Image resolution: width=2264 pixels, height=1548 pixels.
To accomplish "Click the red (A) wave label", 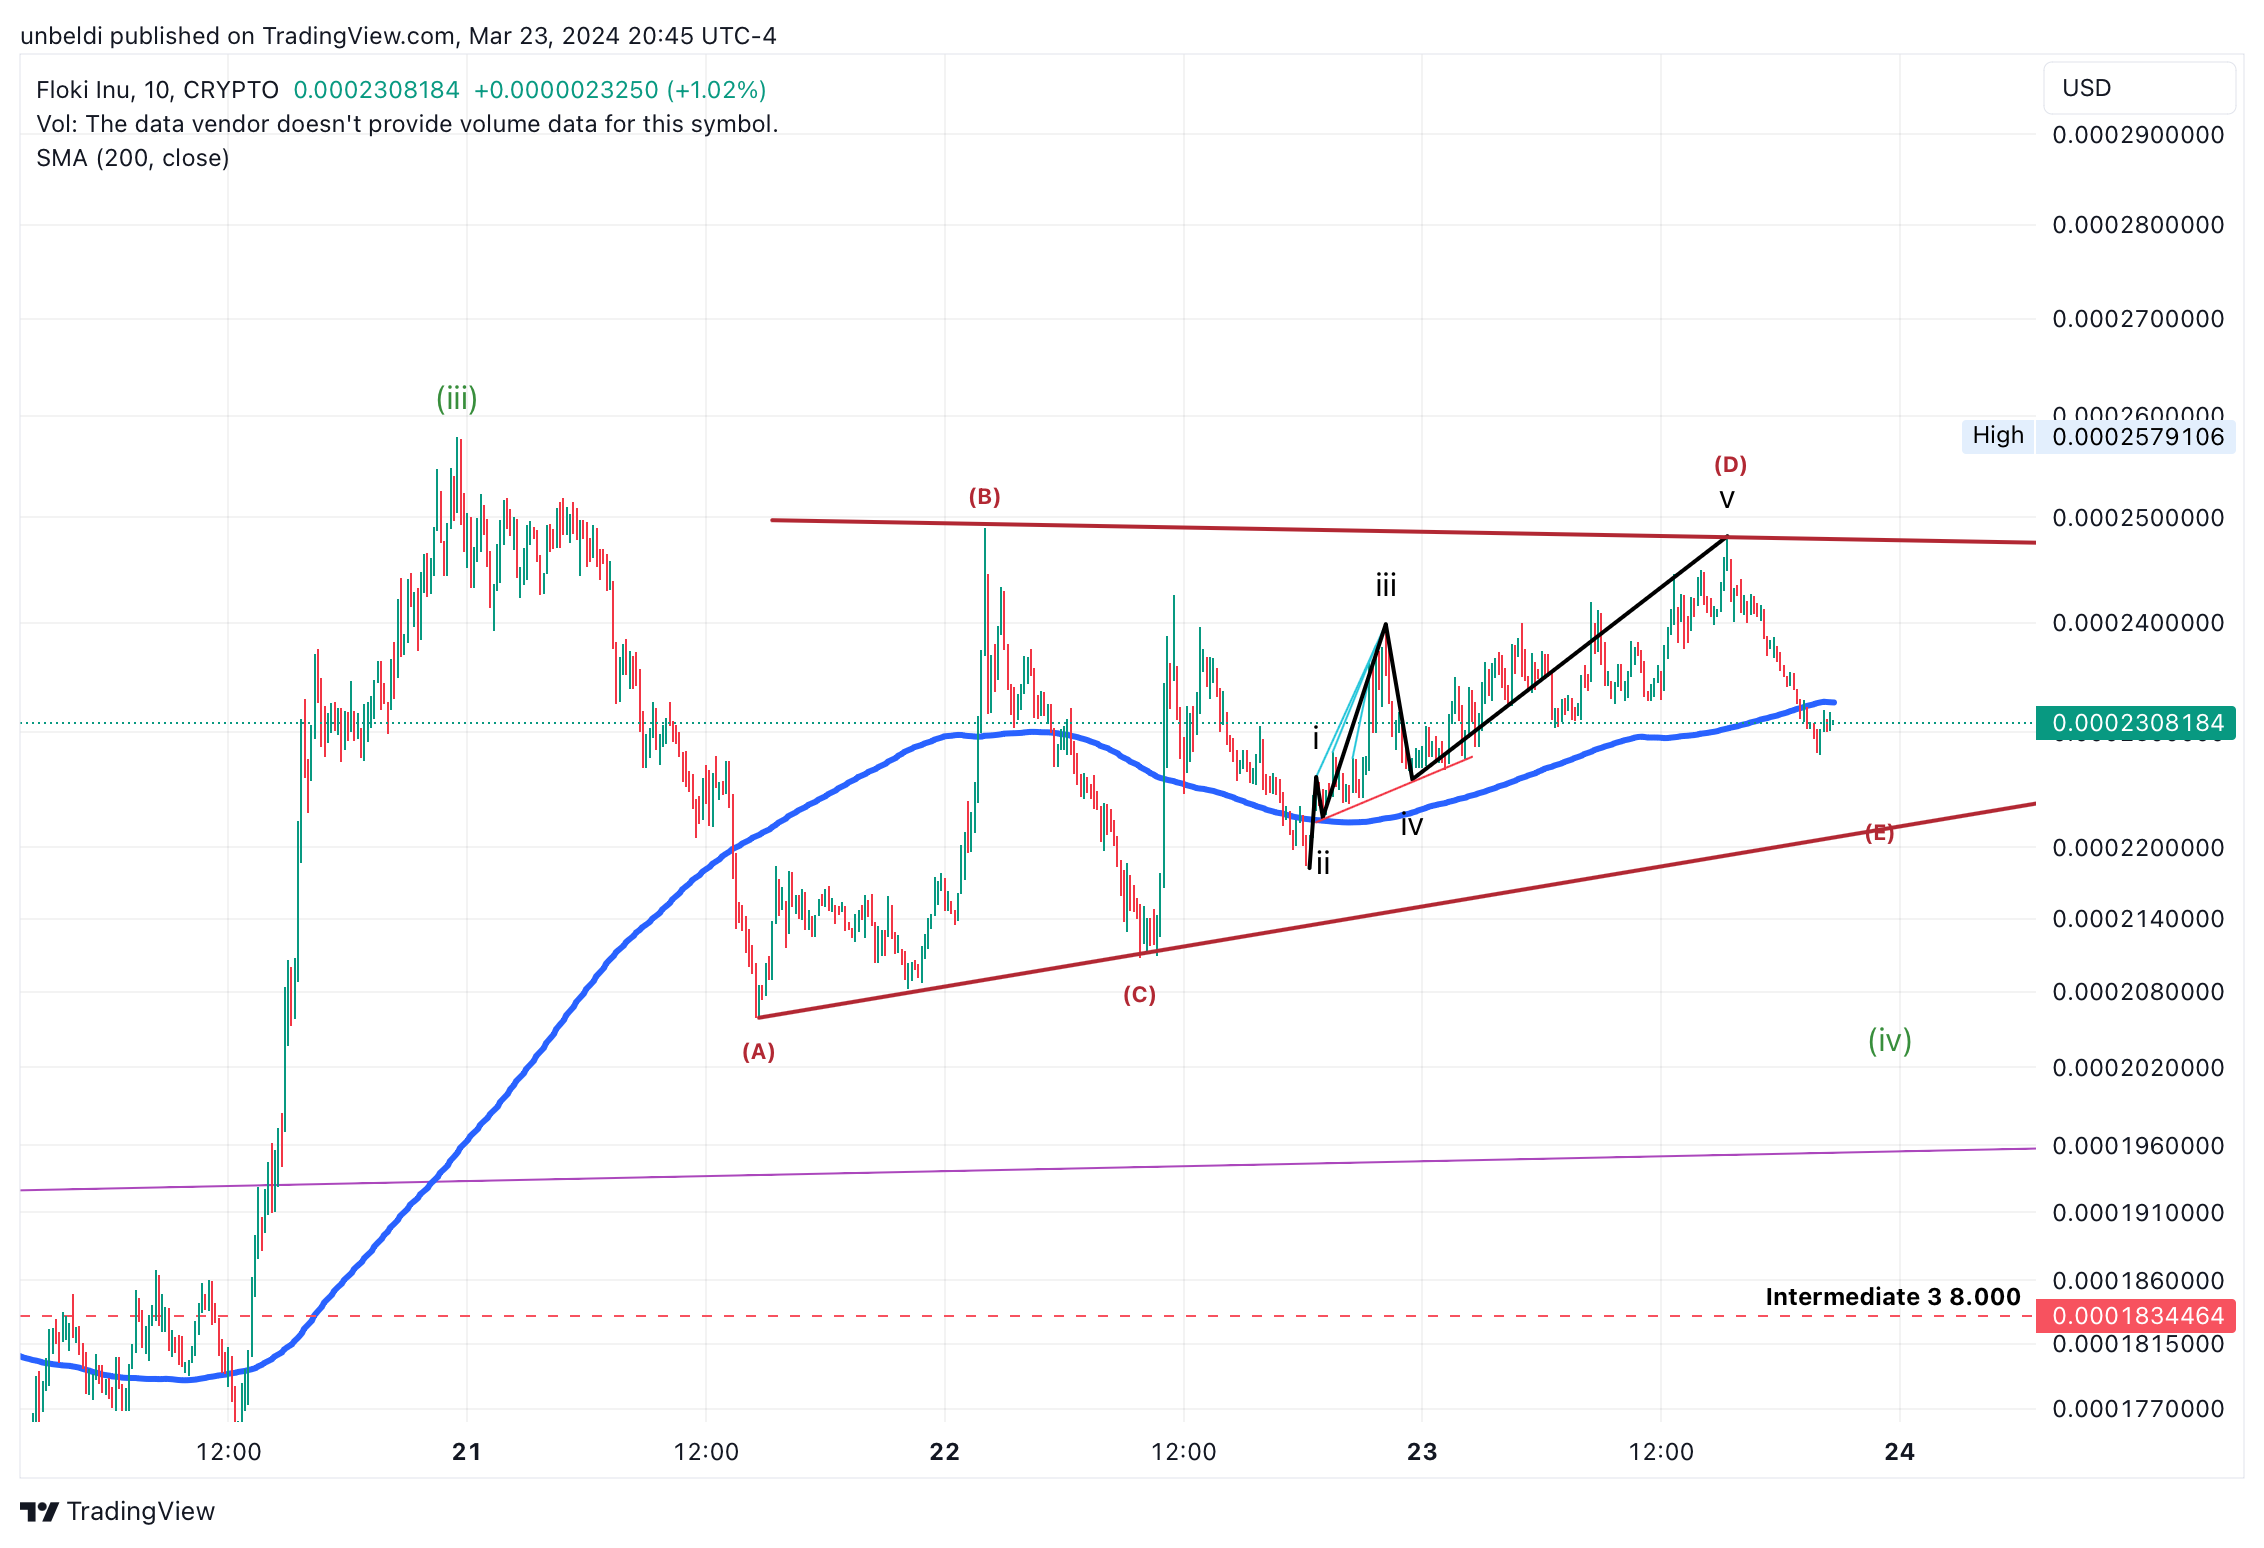I will click(758, 1051).
